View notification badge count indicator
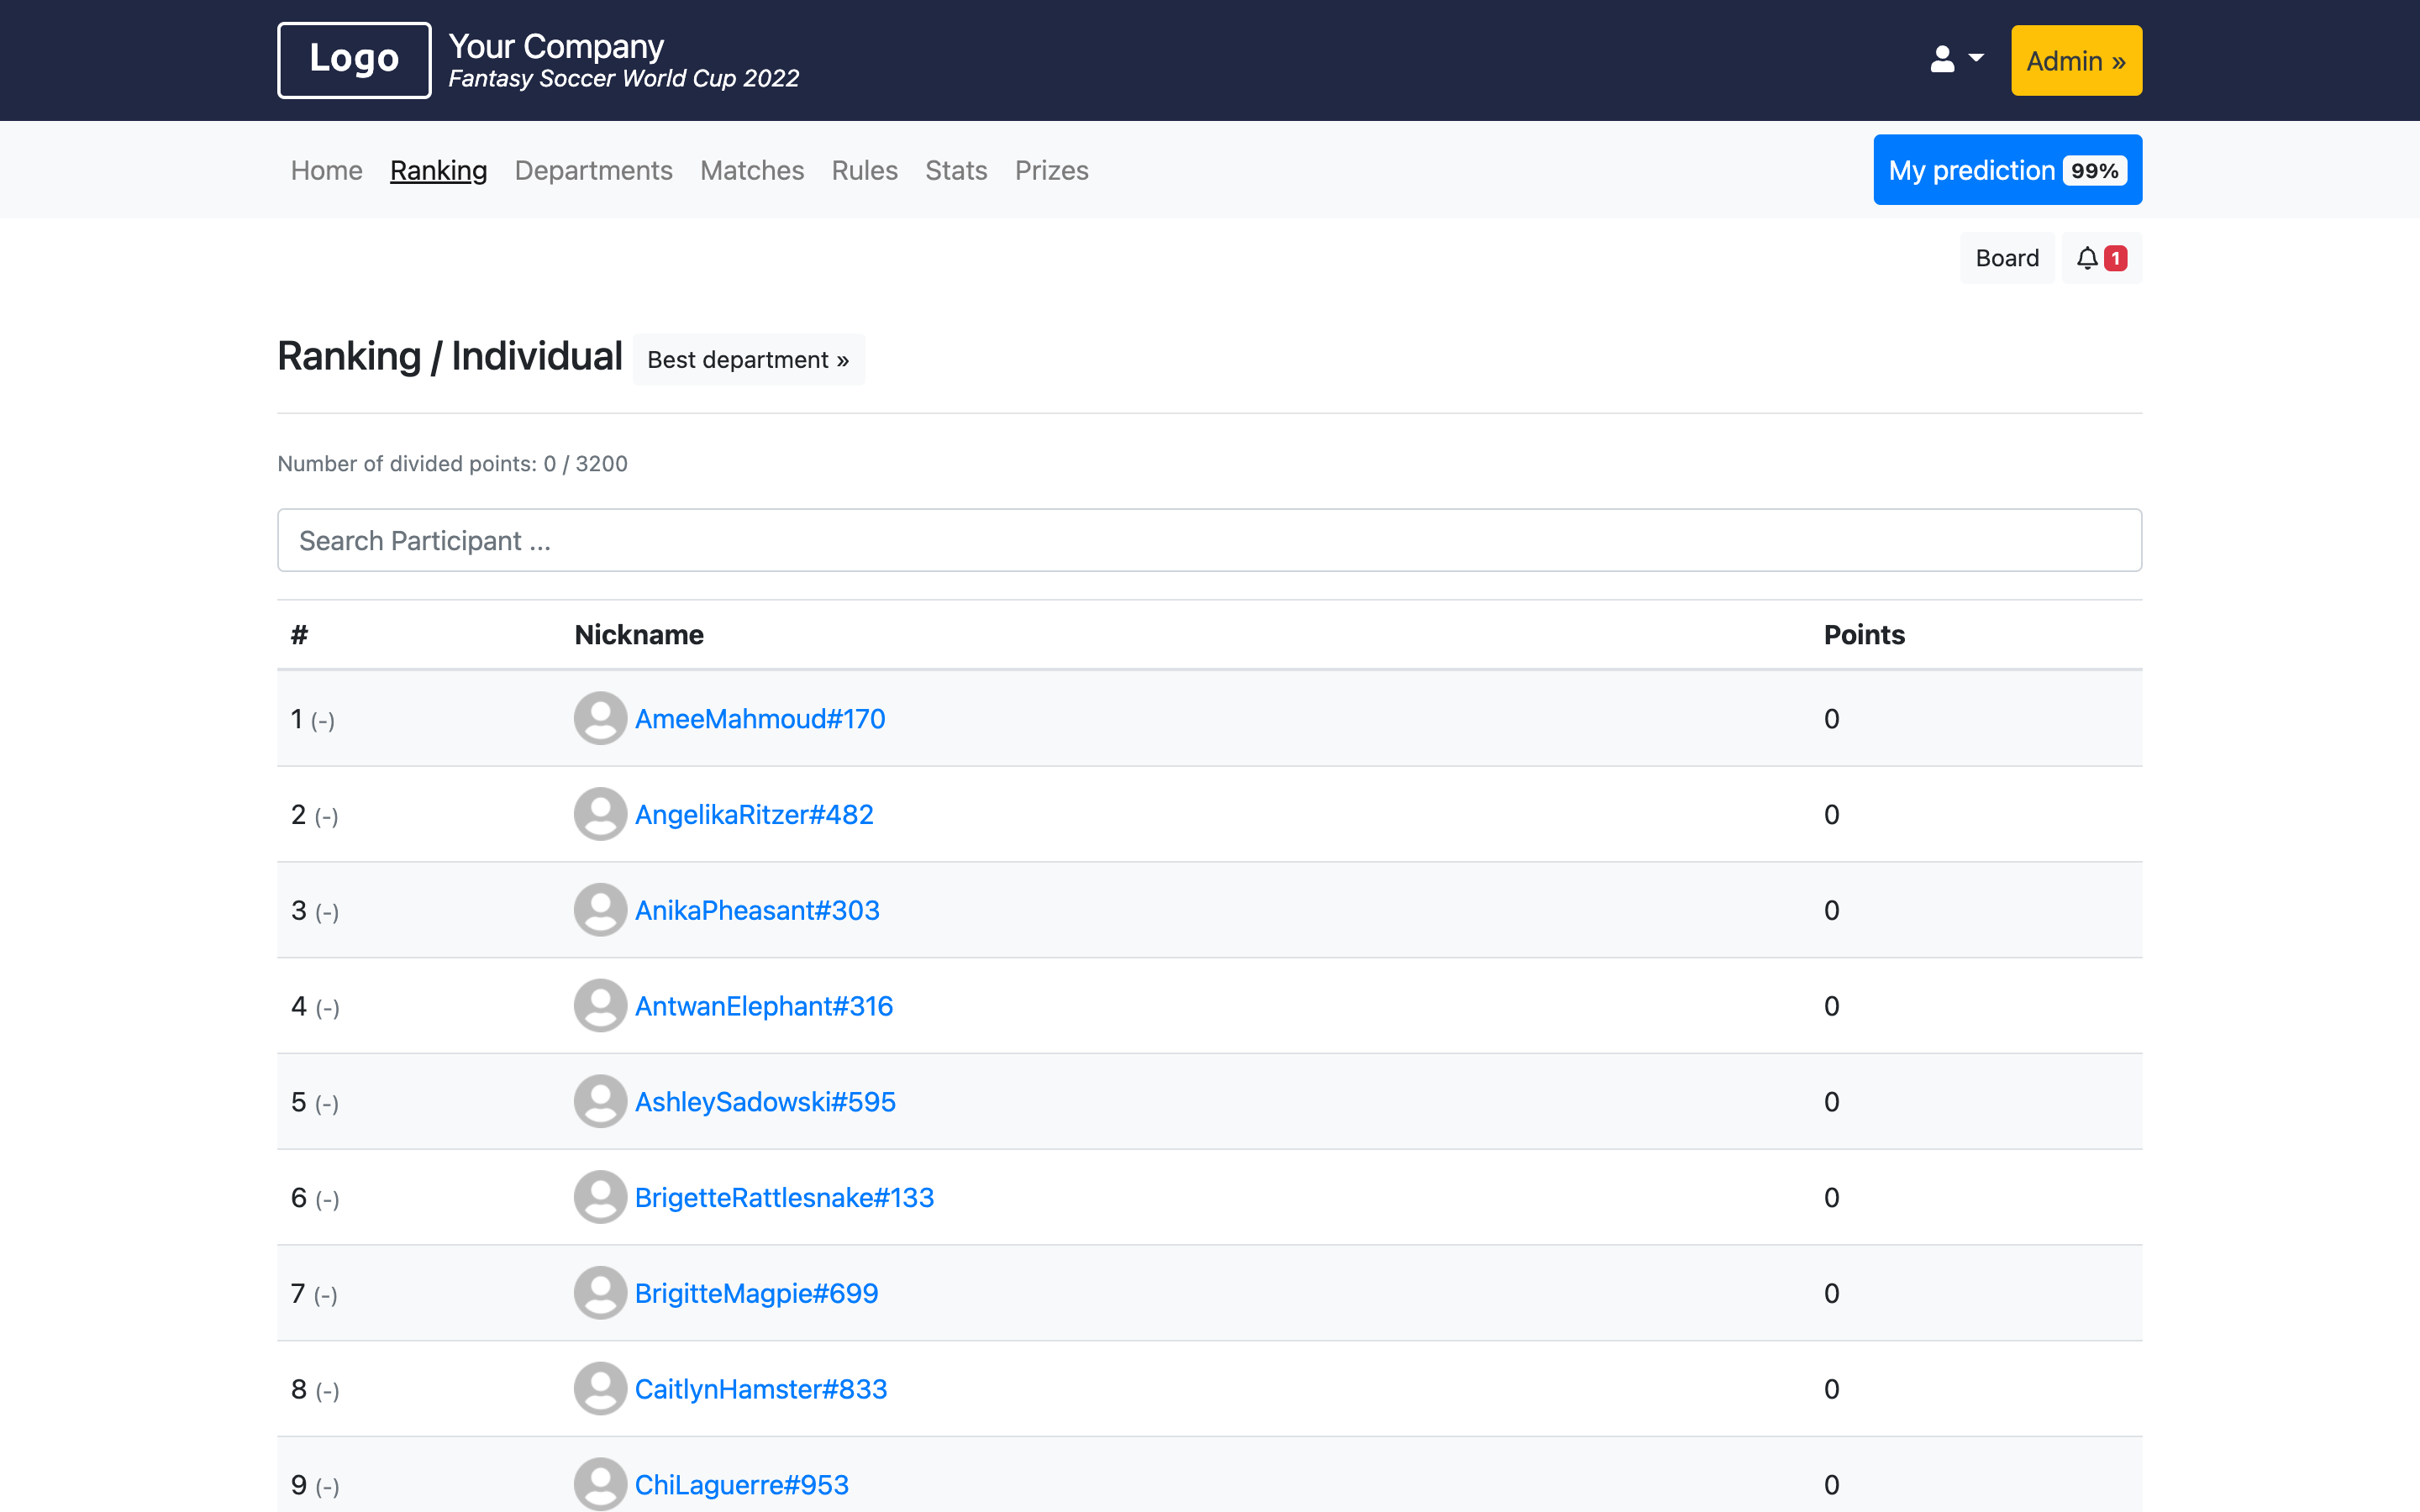This screenshot has width=2420, height=1512. pyautogui.click(x=2115, y=258)
